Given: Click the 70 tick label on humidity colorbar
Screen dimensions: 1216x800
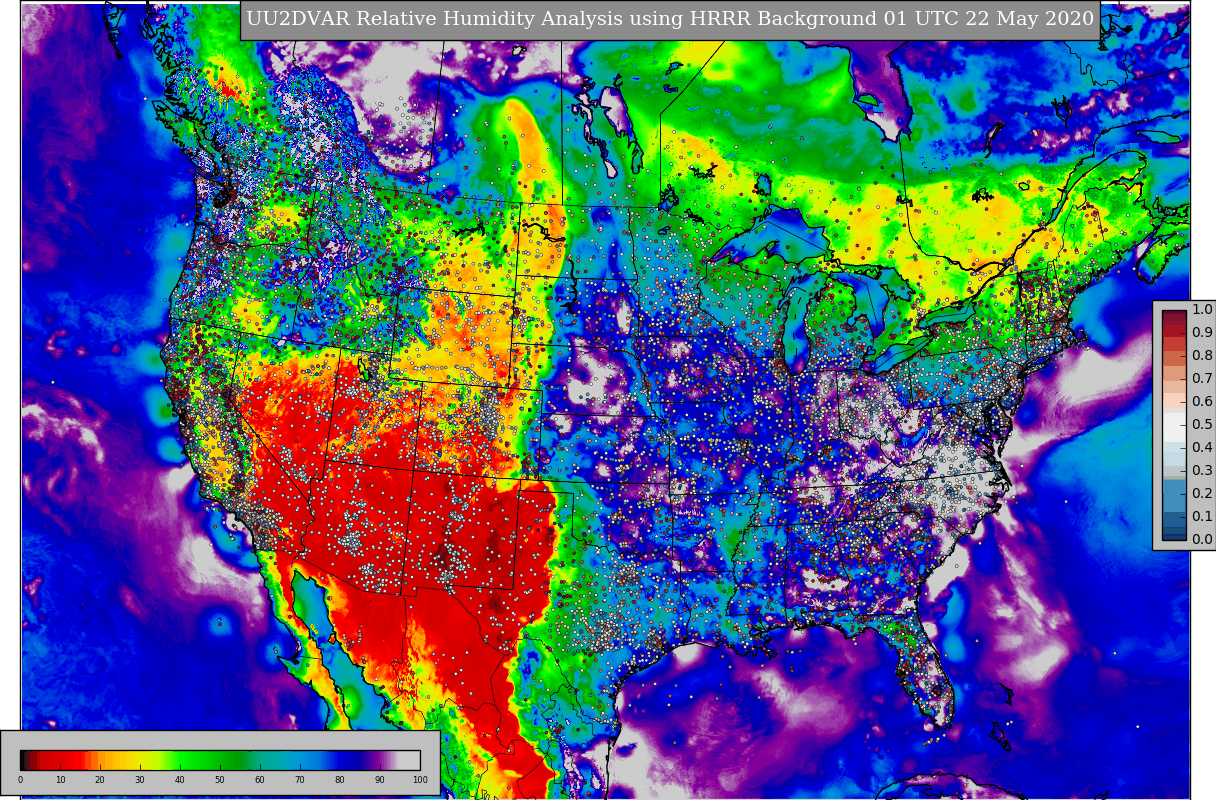Looking at the screenshot, I should pyautogui.click(x=300, y=780).
